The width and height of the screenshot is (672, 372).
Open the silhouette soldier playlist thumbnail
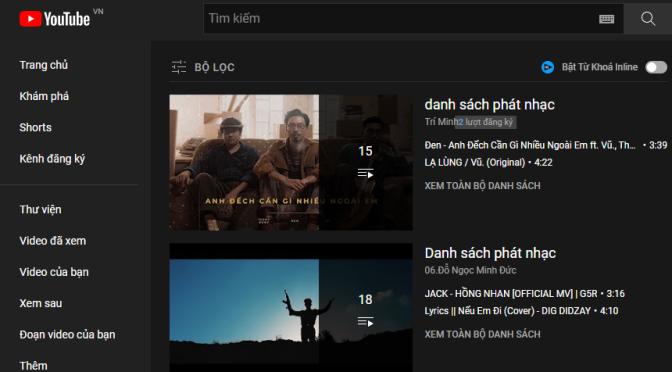tap(291, 307)
